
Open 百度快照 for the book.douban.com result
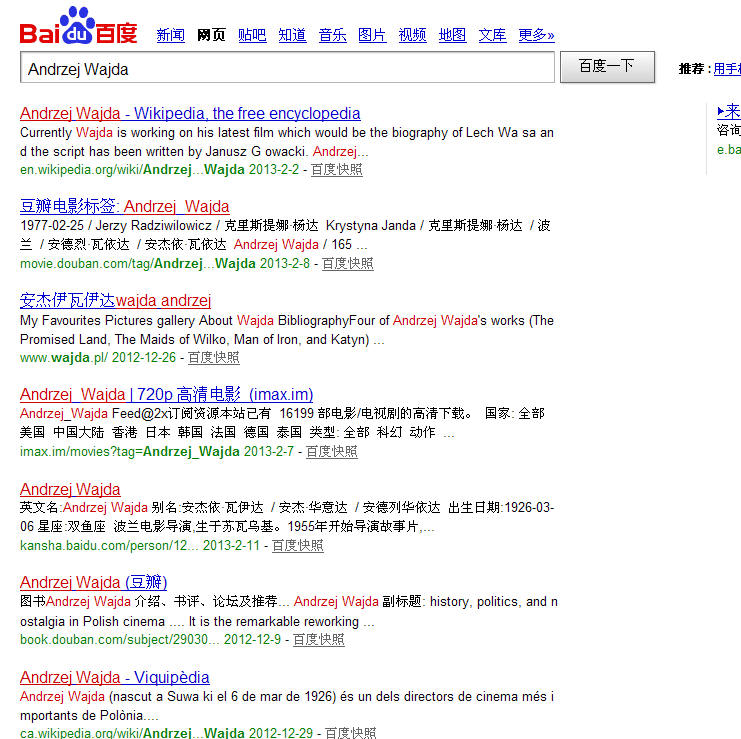pyautogui.click(x=319, y=640)
